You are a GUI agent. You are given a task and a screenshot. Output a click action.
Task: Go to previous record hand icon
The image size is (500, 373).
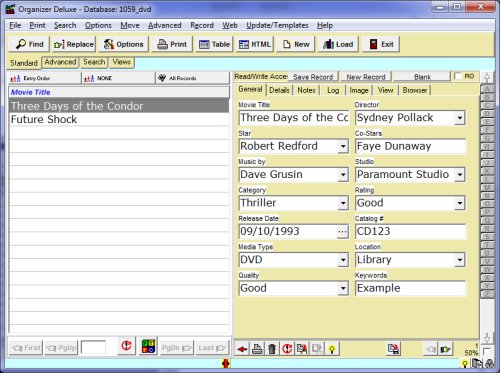tap(430, 349)
